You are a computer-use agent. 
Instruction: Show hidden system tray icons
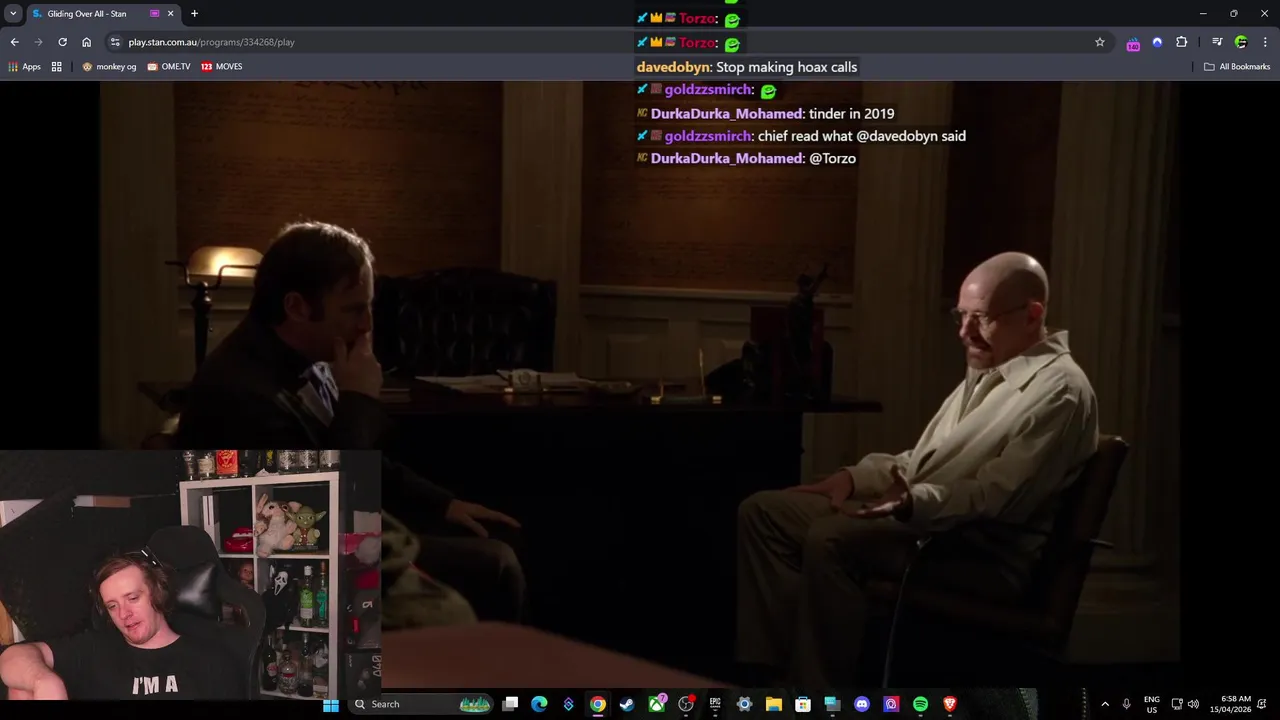[x=1105, y=704]
